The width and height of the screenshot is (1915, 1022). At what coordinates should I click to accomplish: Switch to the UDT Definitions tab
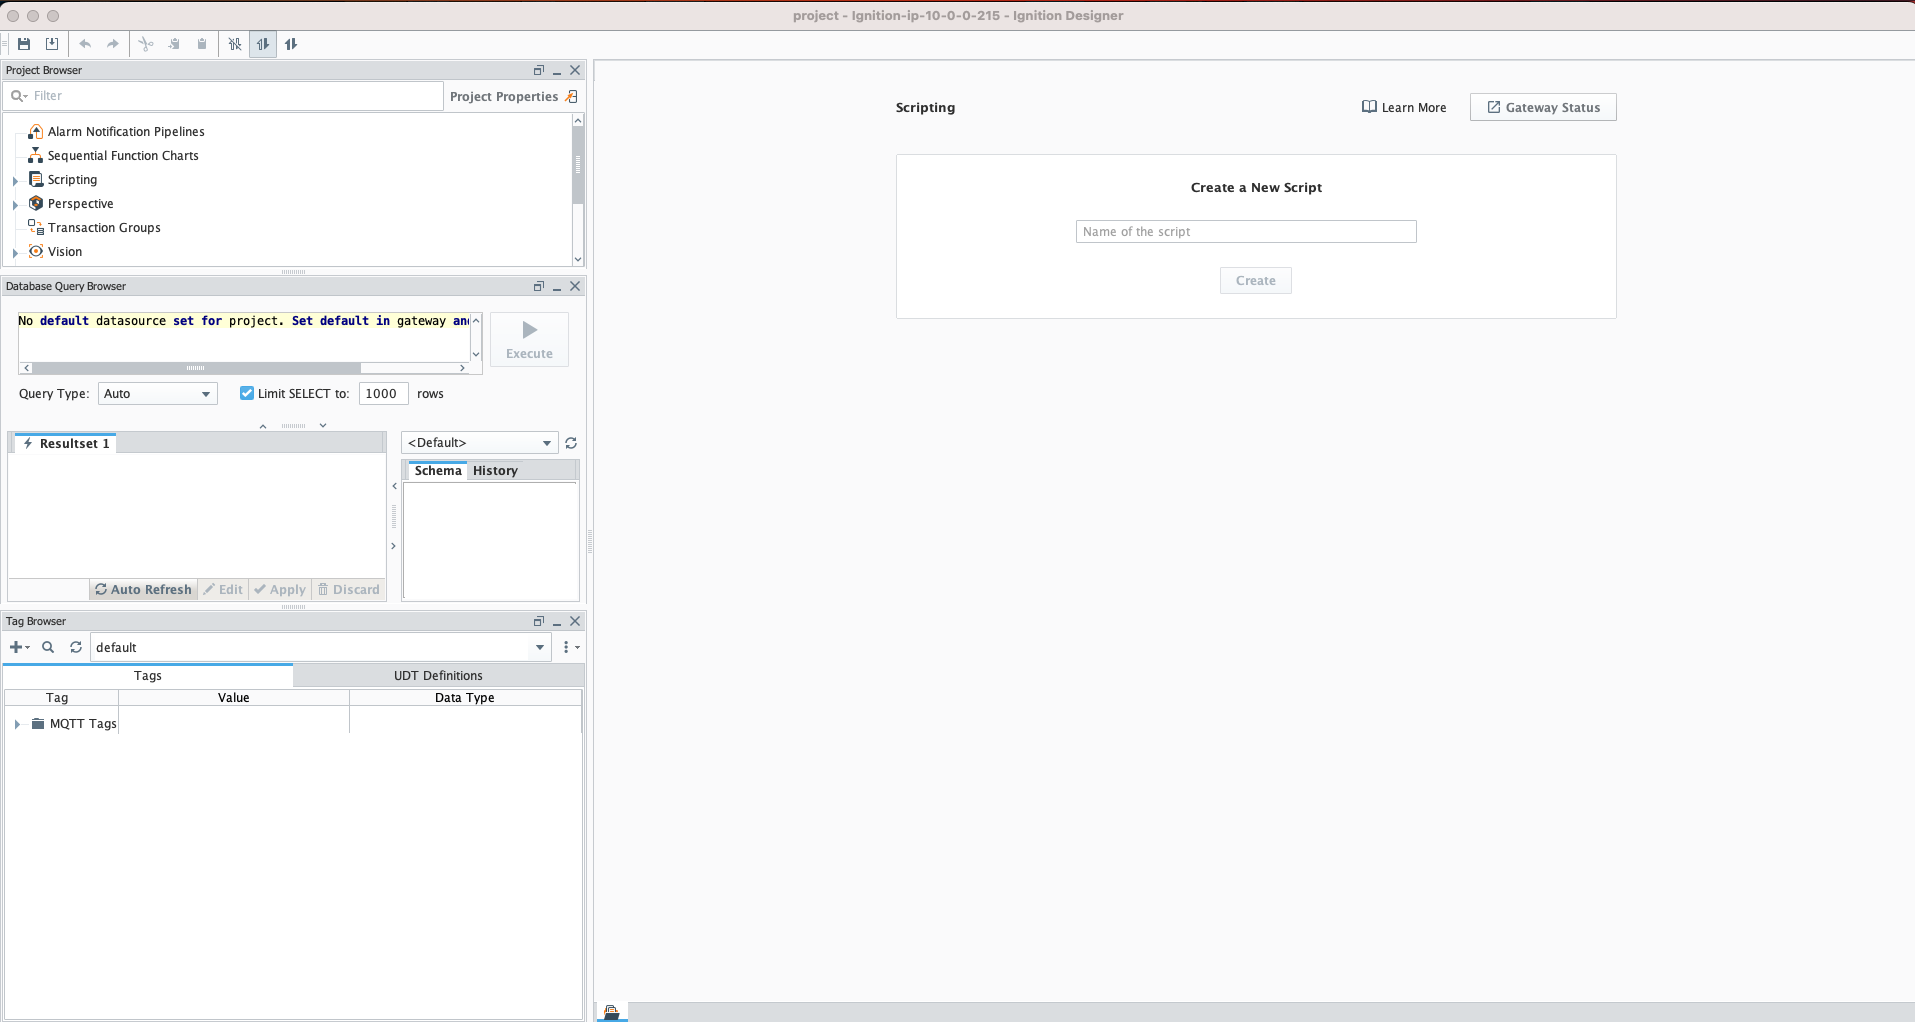point(438,675)
